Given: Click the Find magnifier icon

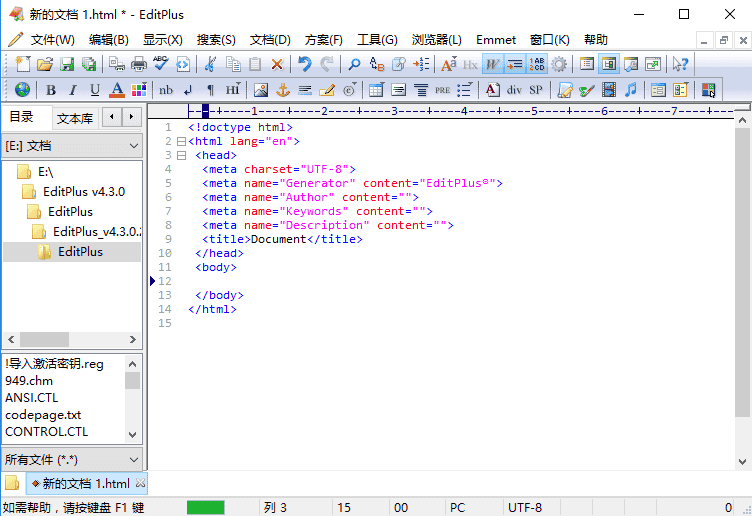Looking at the screenshot, I should coord(354,64).
